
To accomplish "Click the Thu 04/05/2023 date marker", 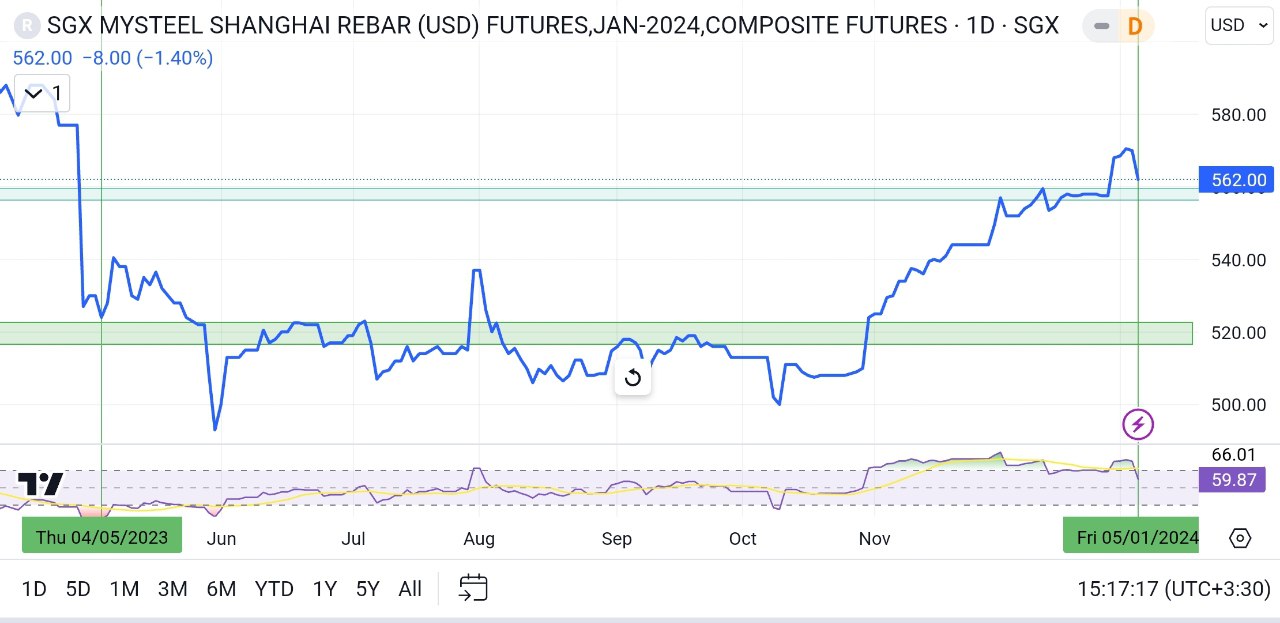I will point(102,537).
